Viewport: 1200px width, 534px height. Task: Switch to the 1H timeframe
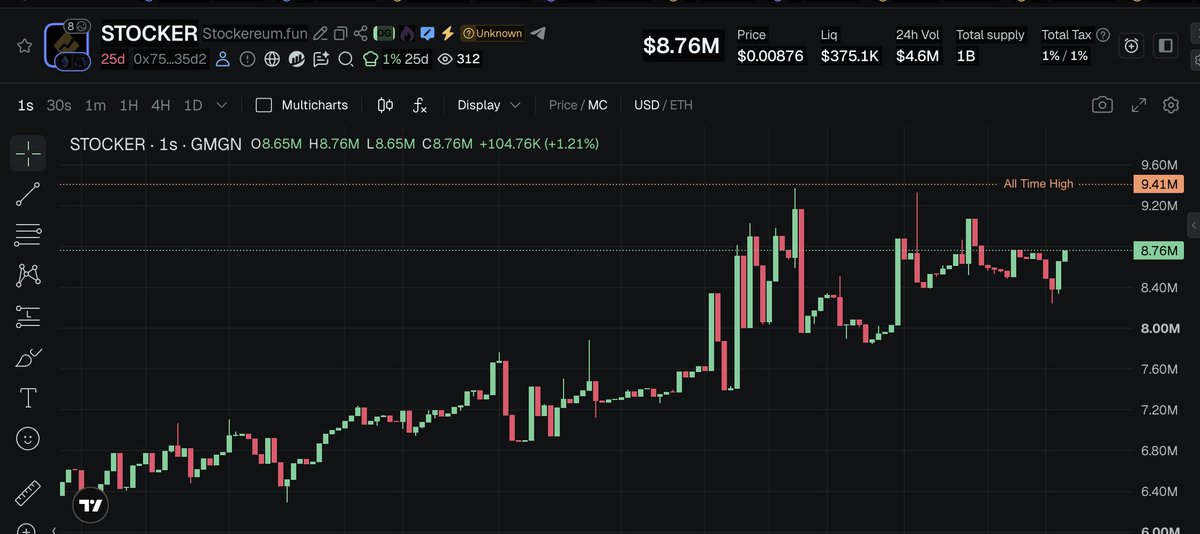[x=128, y=105]
